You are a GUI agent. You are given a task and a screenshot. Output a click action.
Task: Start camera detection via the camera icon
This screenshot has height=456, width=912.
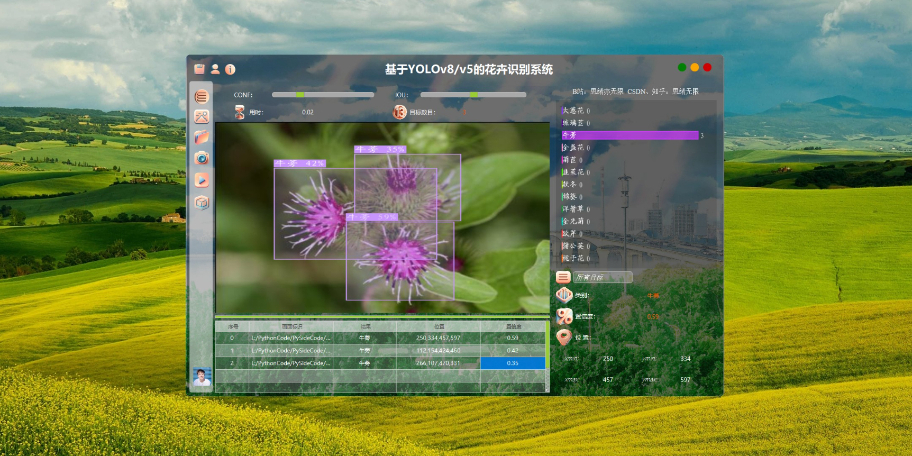click(x=202, y=158)
